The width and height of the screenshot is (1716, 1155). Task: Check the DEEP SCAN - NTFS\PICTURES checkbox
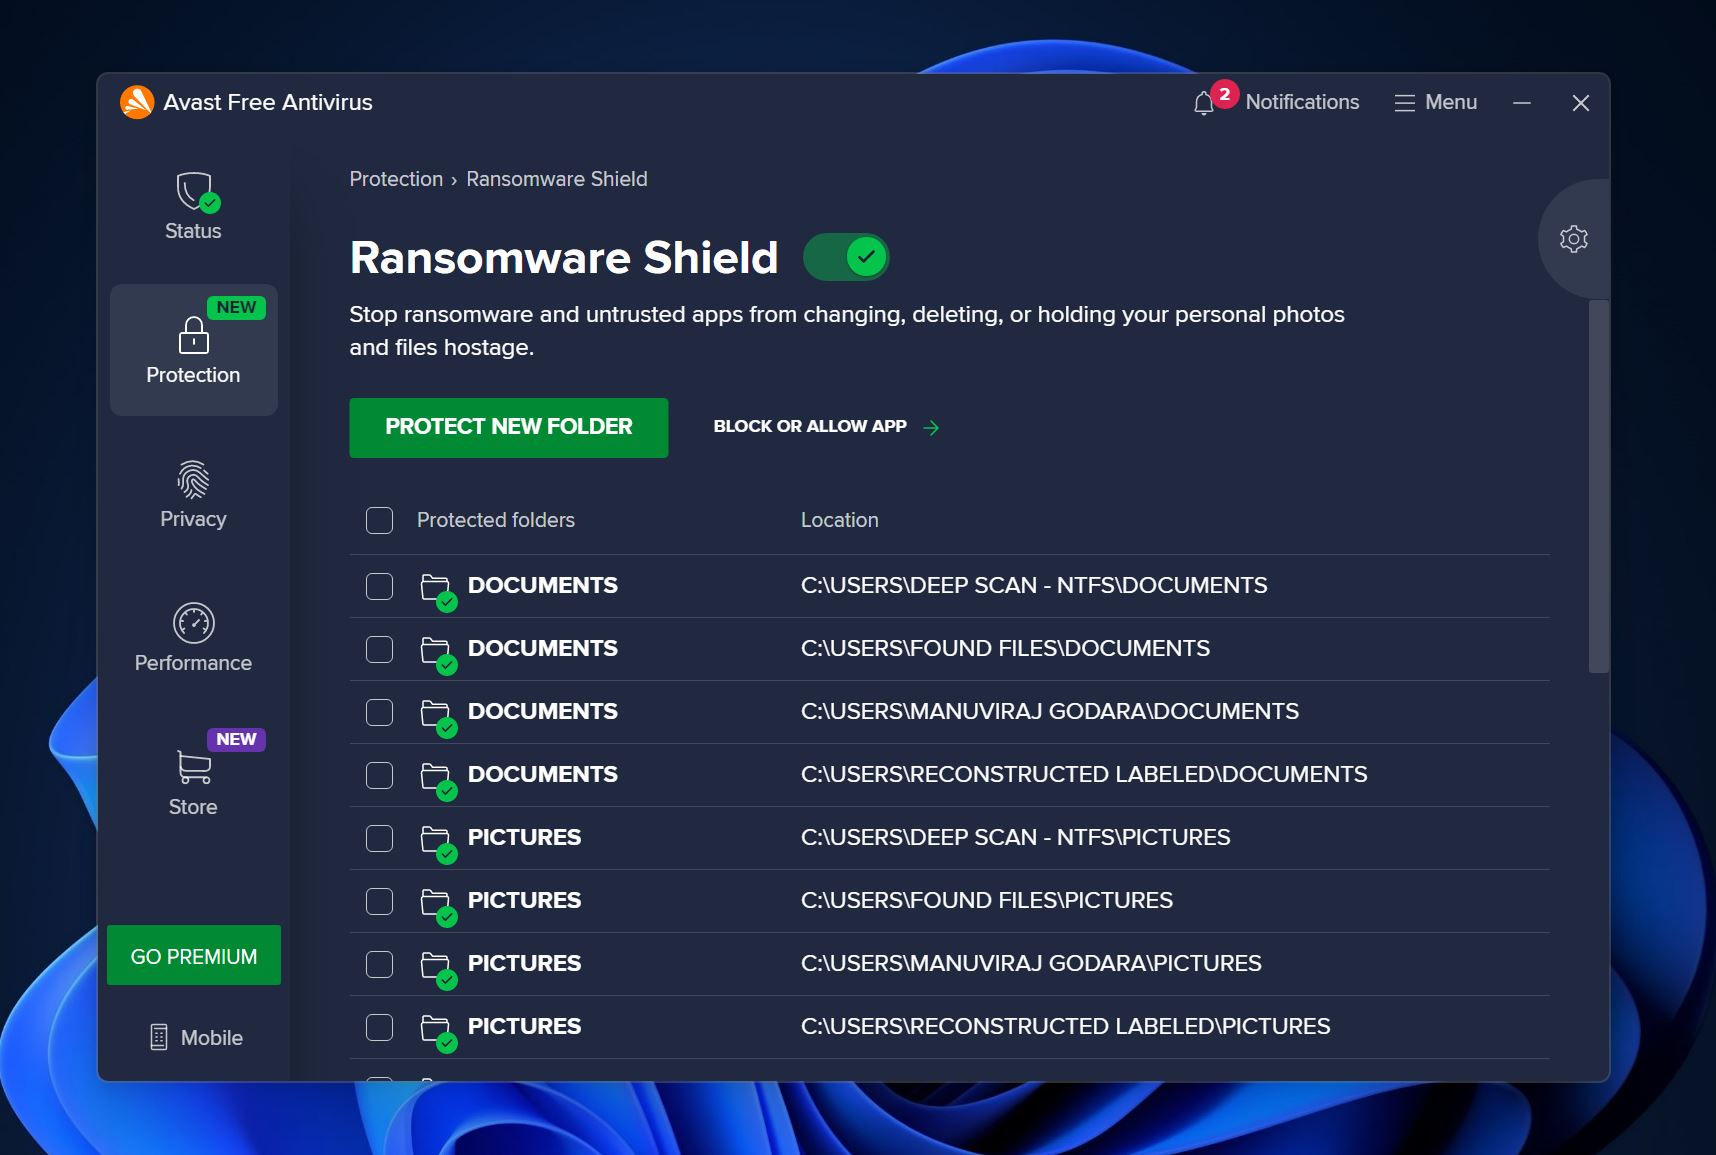point(379,838)
